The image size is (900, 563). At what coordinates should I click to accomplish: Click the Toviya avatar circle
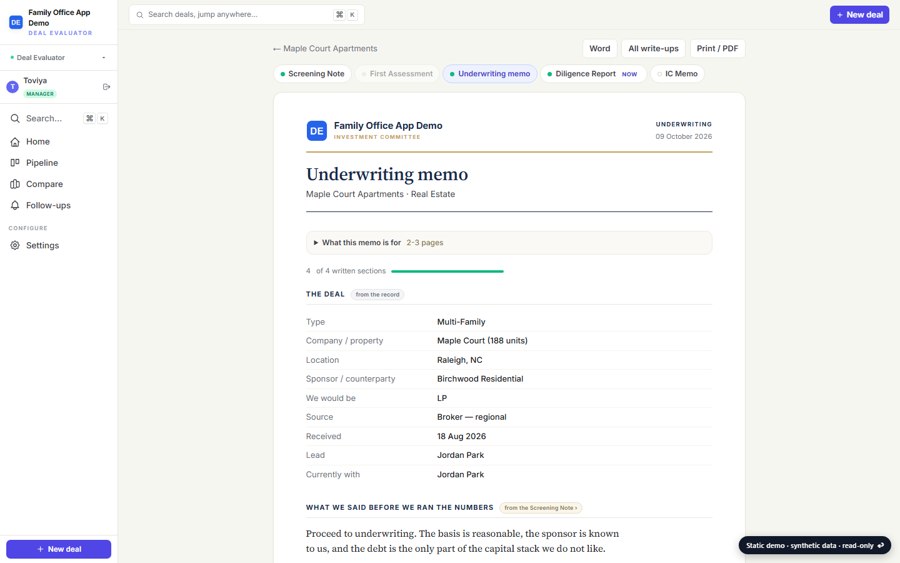tap(12, 87)
